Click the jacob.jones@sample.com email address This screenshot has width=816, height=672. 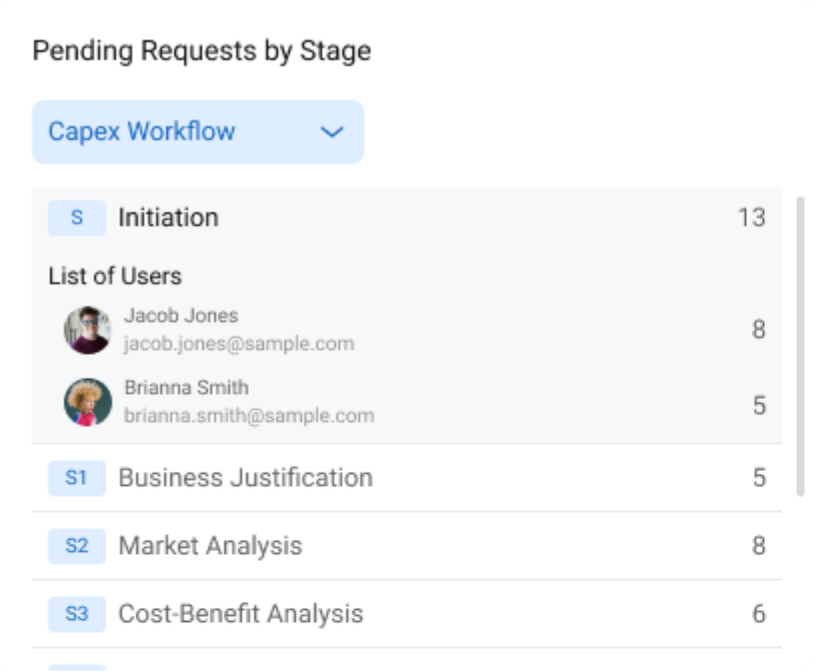[x=238, y=344]
